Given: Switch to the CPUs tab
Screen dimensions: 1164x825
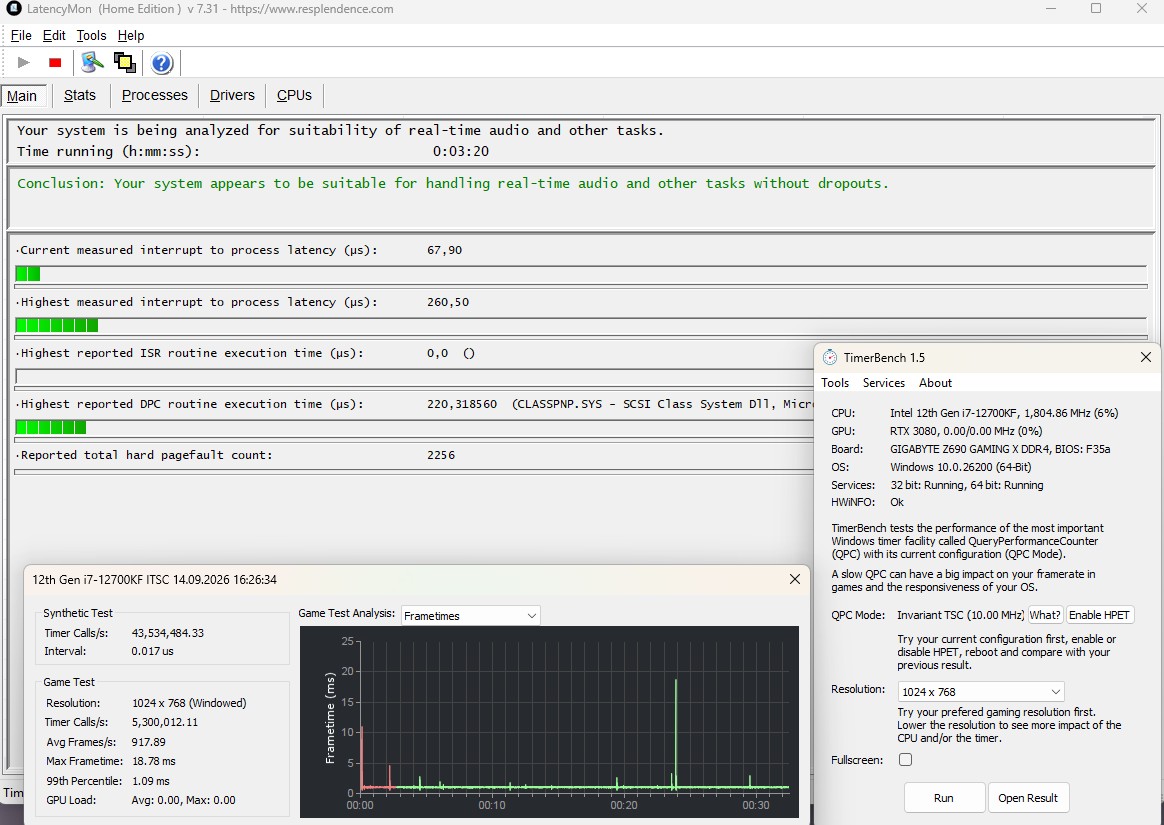Looking at the screenshot, I should [294, 95].
